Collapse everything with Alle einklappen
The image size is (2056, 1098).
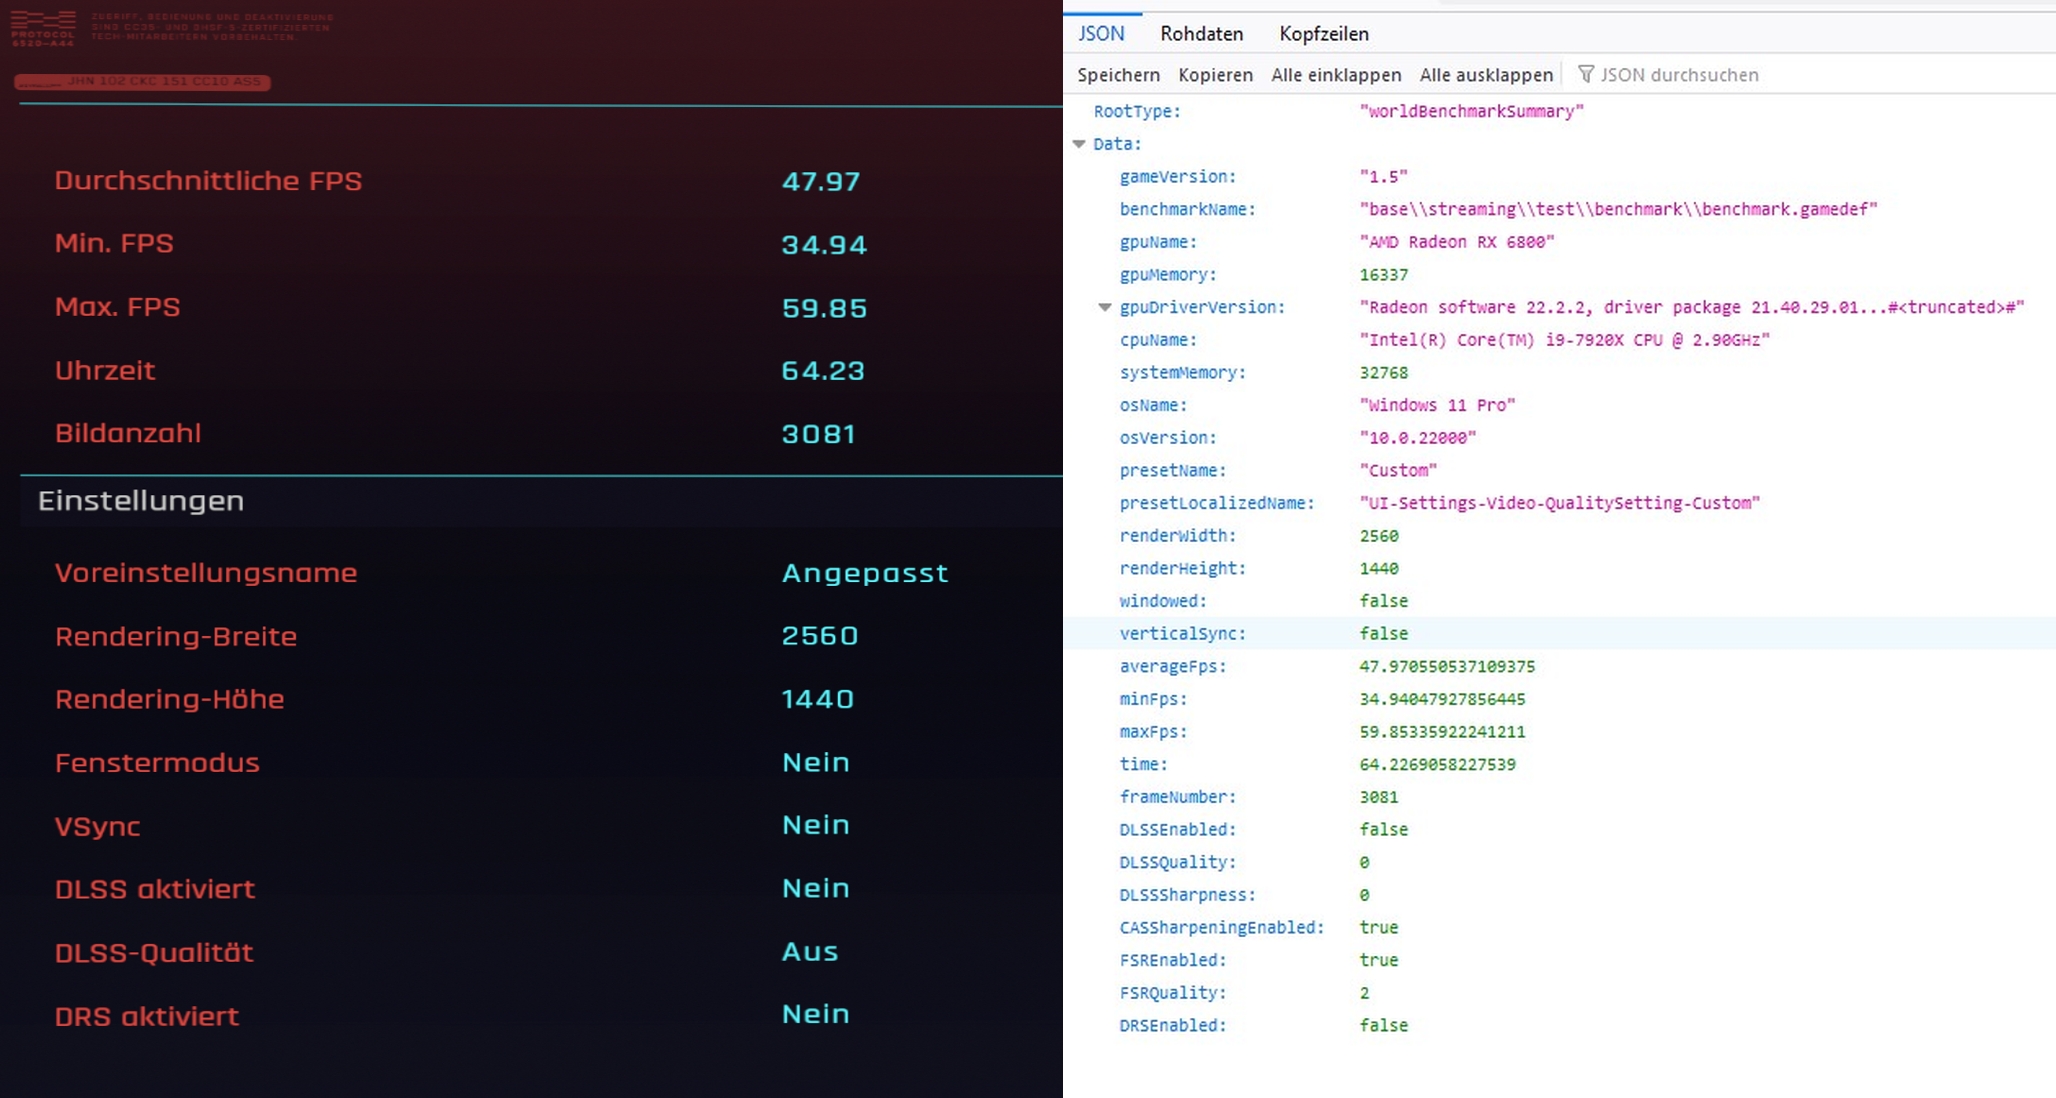click(x=1335, y=75)
